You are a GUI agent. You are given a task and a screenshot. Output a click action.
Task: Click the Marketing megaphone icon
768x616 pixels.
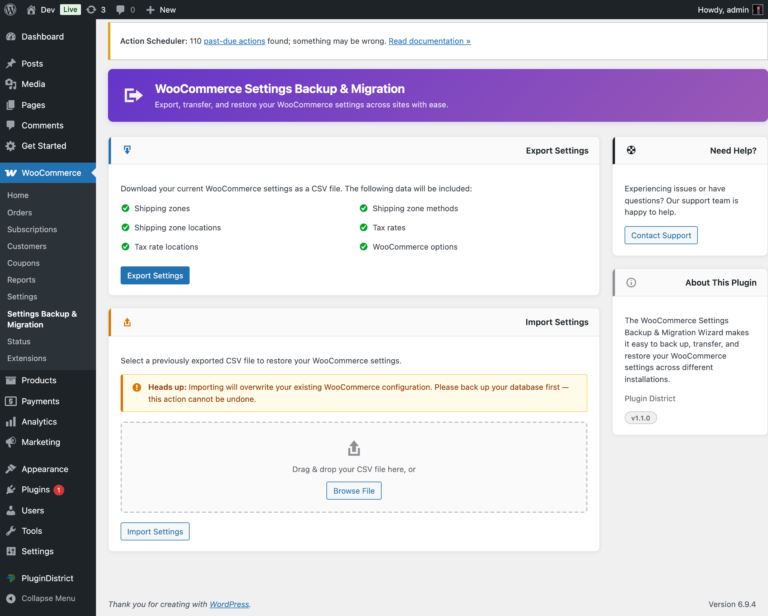[11, 442]
